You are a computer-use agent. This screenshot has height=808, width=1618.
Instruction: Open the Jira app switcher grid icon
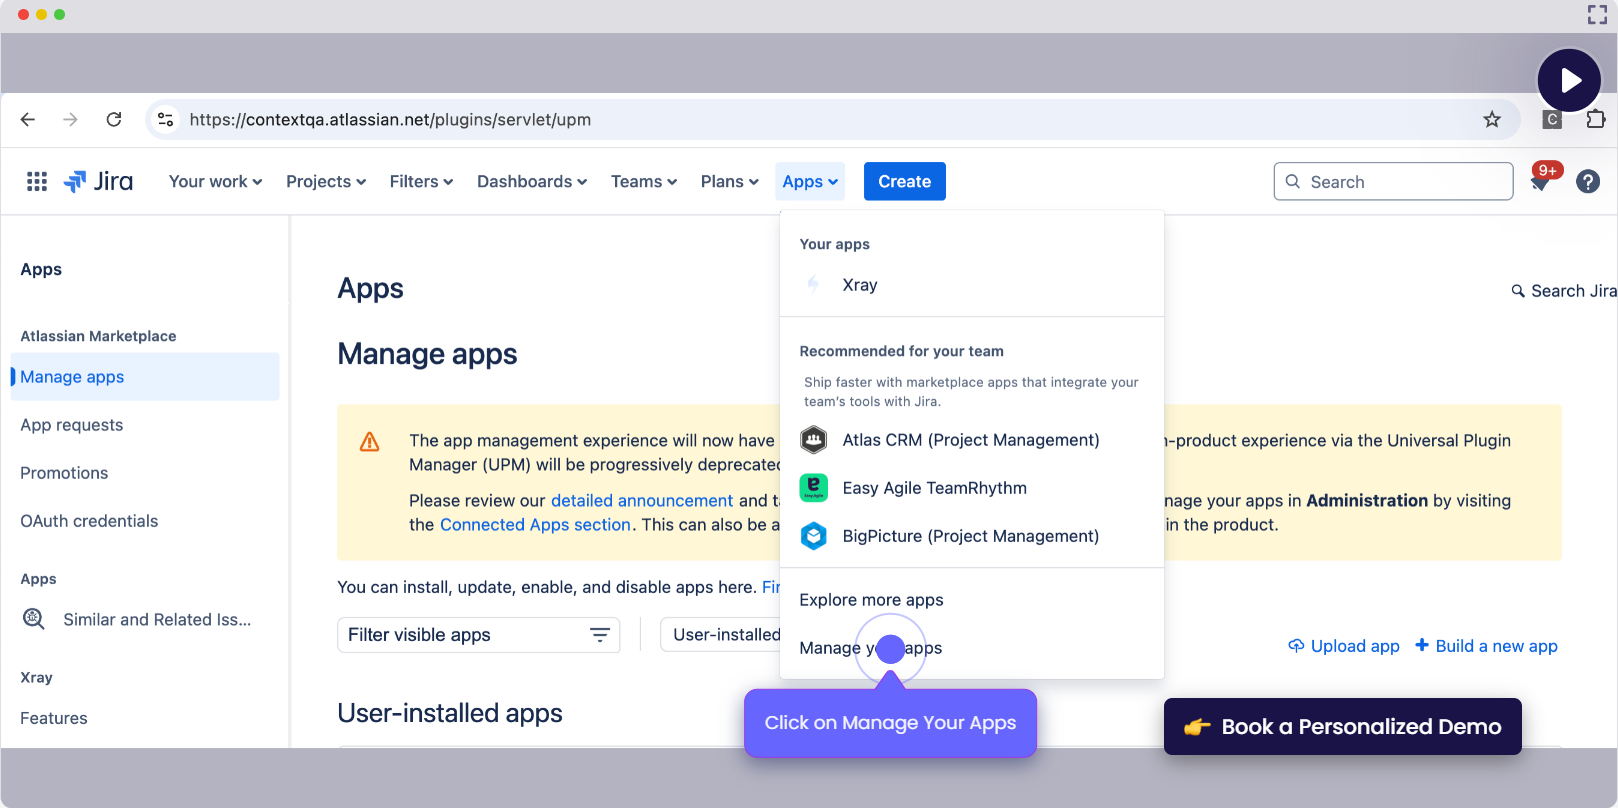[x=37, y=181]
